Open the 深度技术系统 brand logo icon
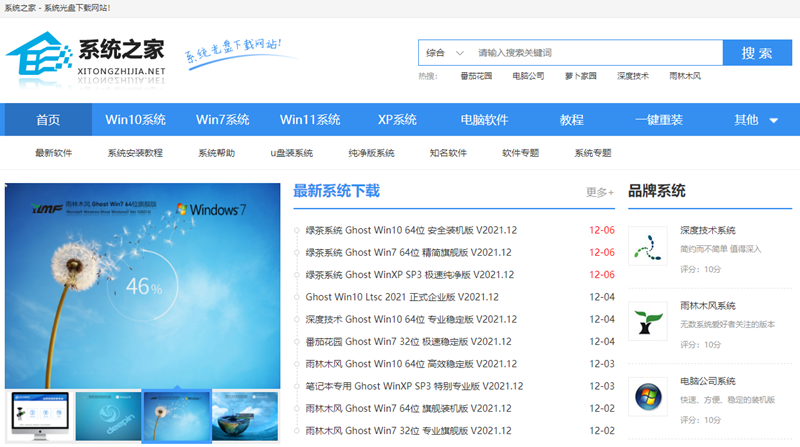 [x=647, y=245]
